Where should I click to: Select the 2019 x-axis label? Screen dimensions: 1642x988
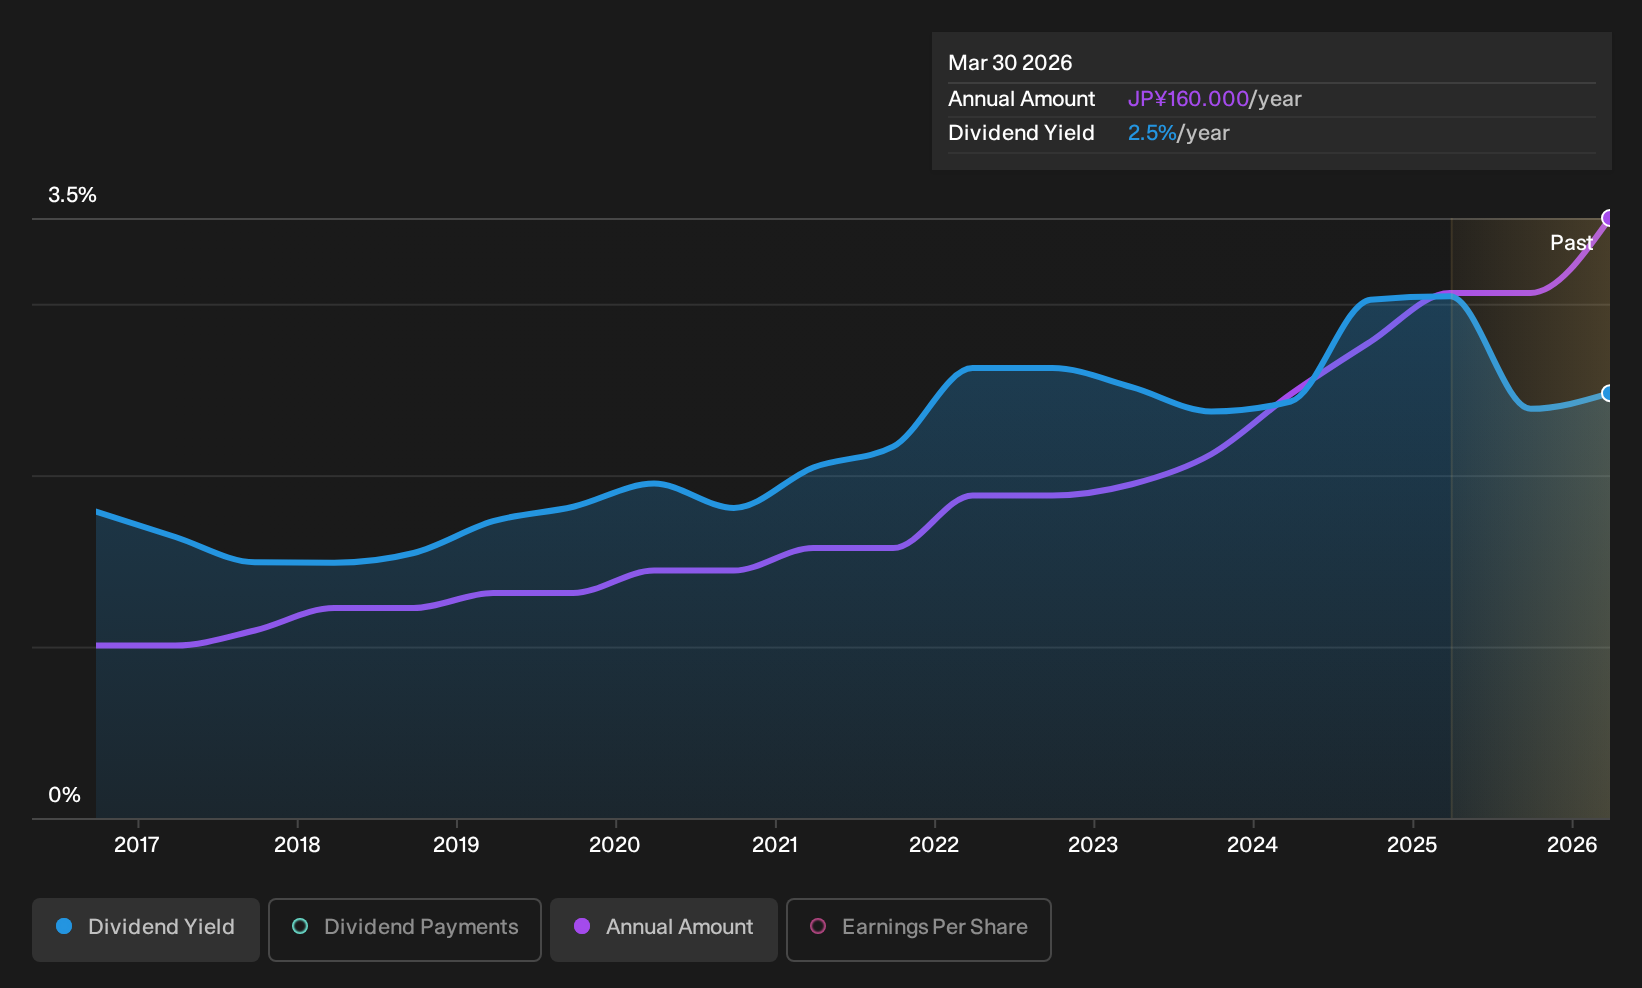point(456,845)
